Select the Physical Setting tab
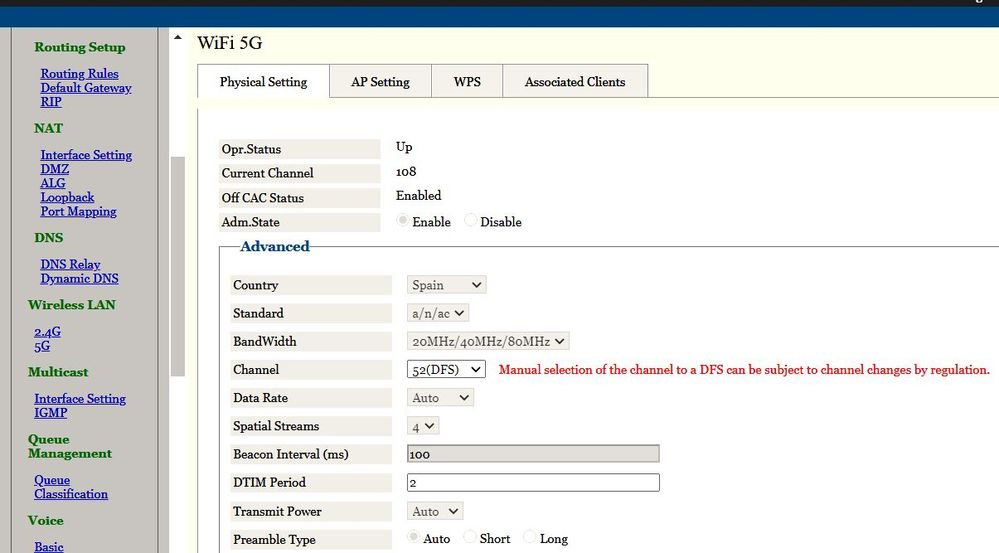 pos(263,82)
